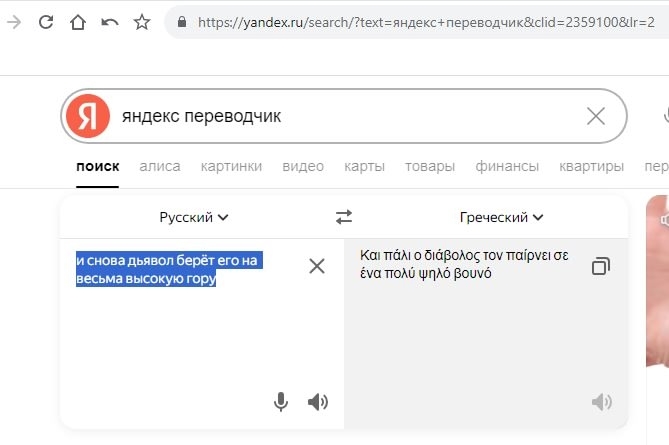This screenshot has width=669, height=445.
Task: Bookmark page with star icon
Action: point(142,21)
